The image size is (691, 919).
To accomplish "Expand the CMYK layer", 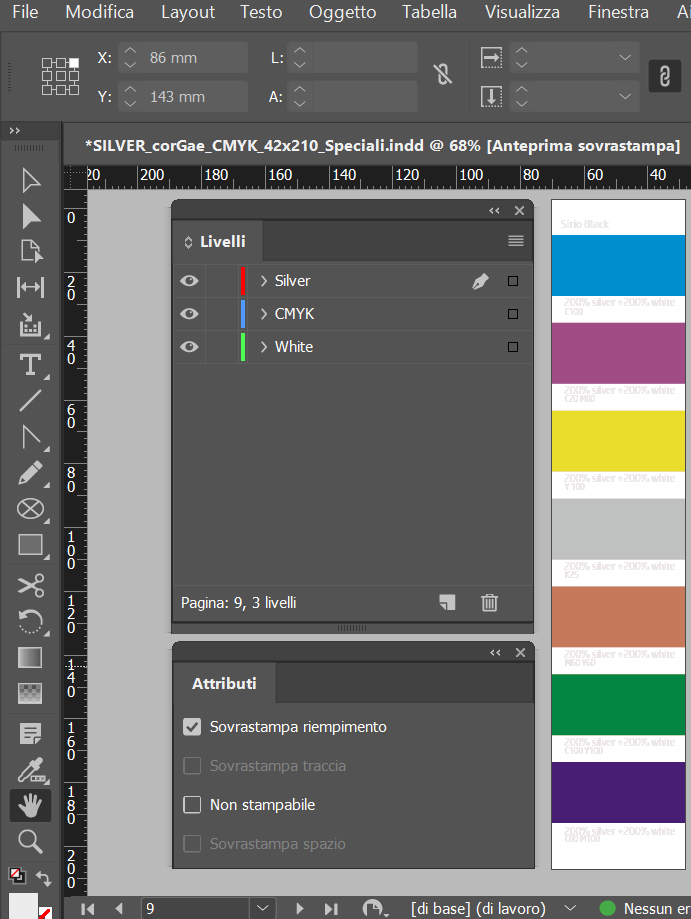I will (264, 314).
